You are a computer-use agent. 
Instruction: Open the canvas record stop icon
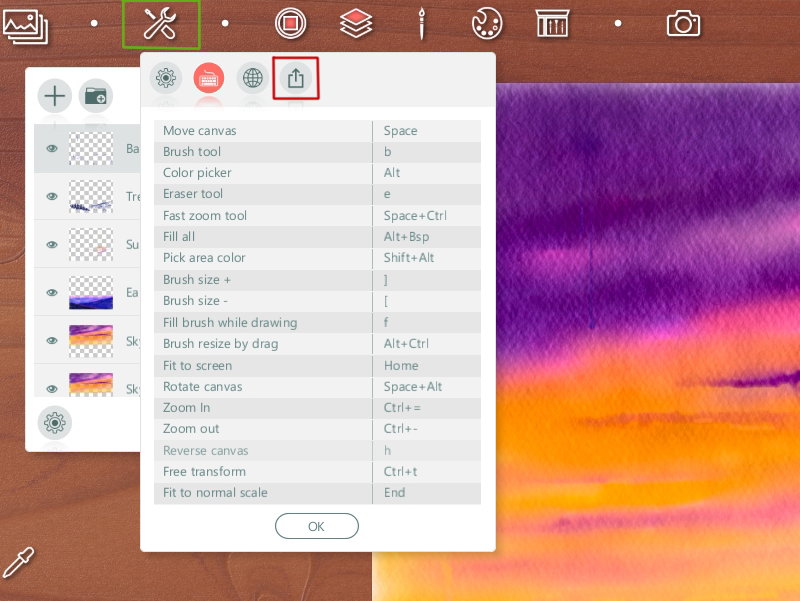pyautogui.click(x=290, y=23)
